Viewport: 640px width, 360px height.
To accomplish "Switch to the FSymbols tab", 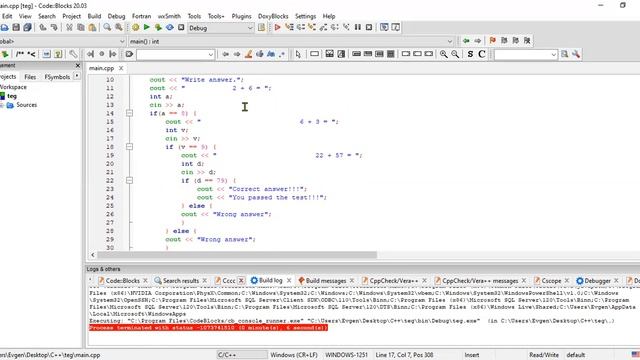I will (57, 77).
